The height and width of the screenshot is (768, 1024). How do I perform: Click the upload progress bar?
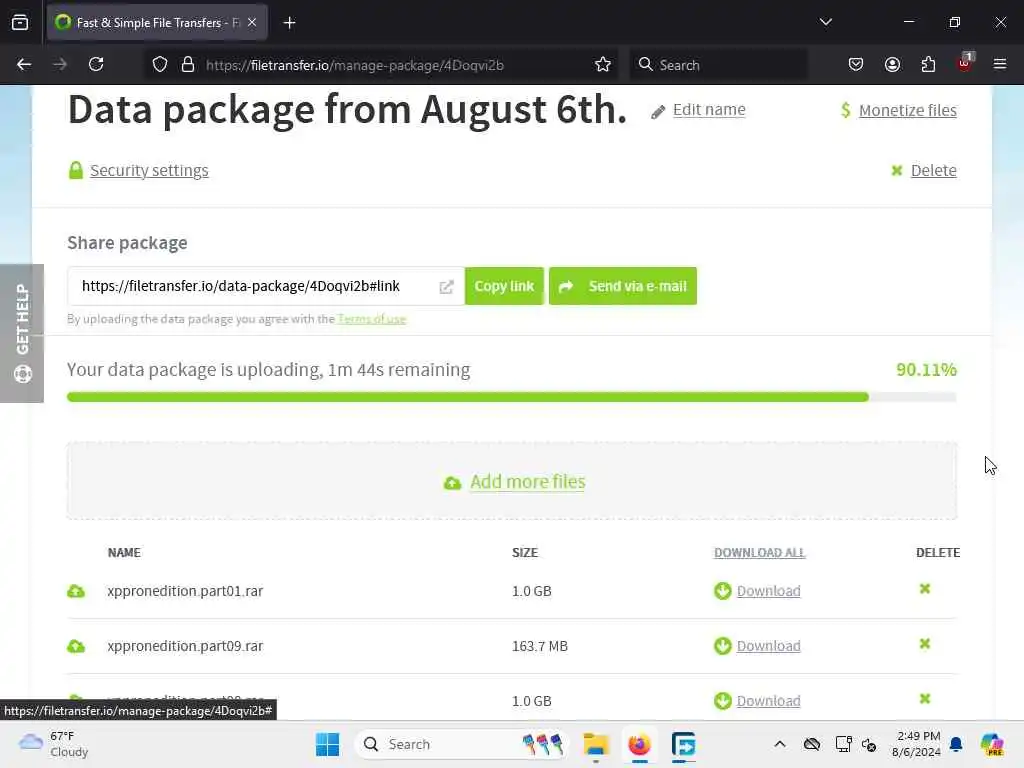511,397
